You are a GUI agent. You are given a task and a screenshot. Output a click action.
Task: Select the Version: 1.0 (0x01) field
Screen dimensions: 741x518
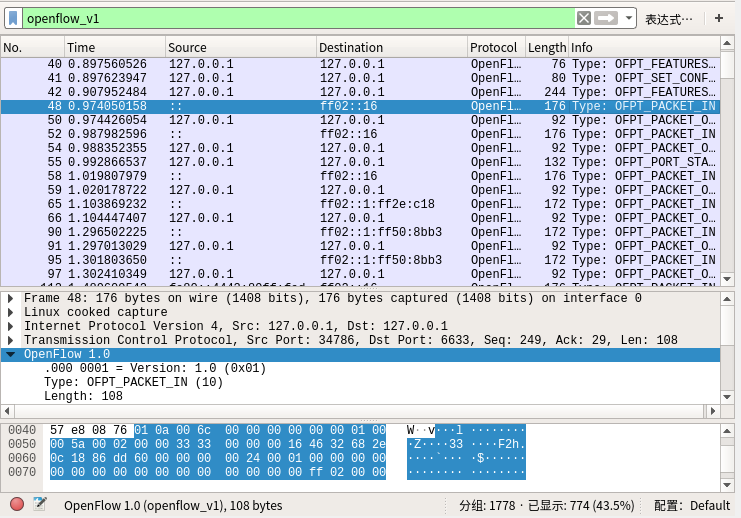click(155, 368)
